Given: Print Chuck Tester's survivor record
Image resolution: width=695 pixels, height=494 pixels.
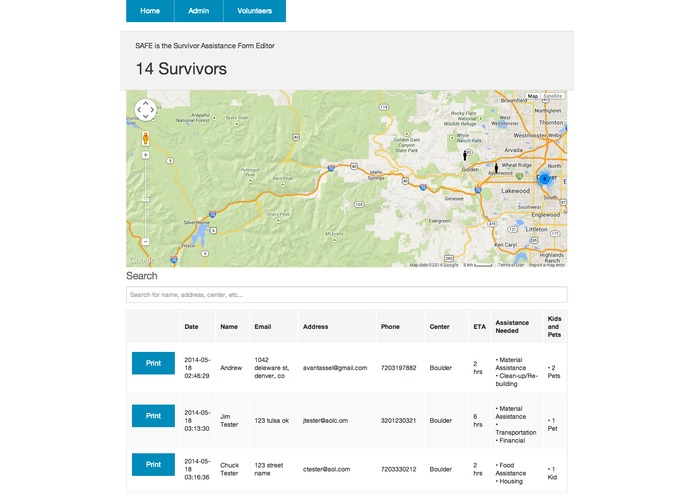Looking at the screenshot, I should [x=153, y=464].
